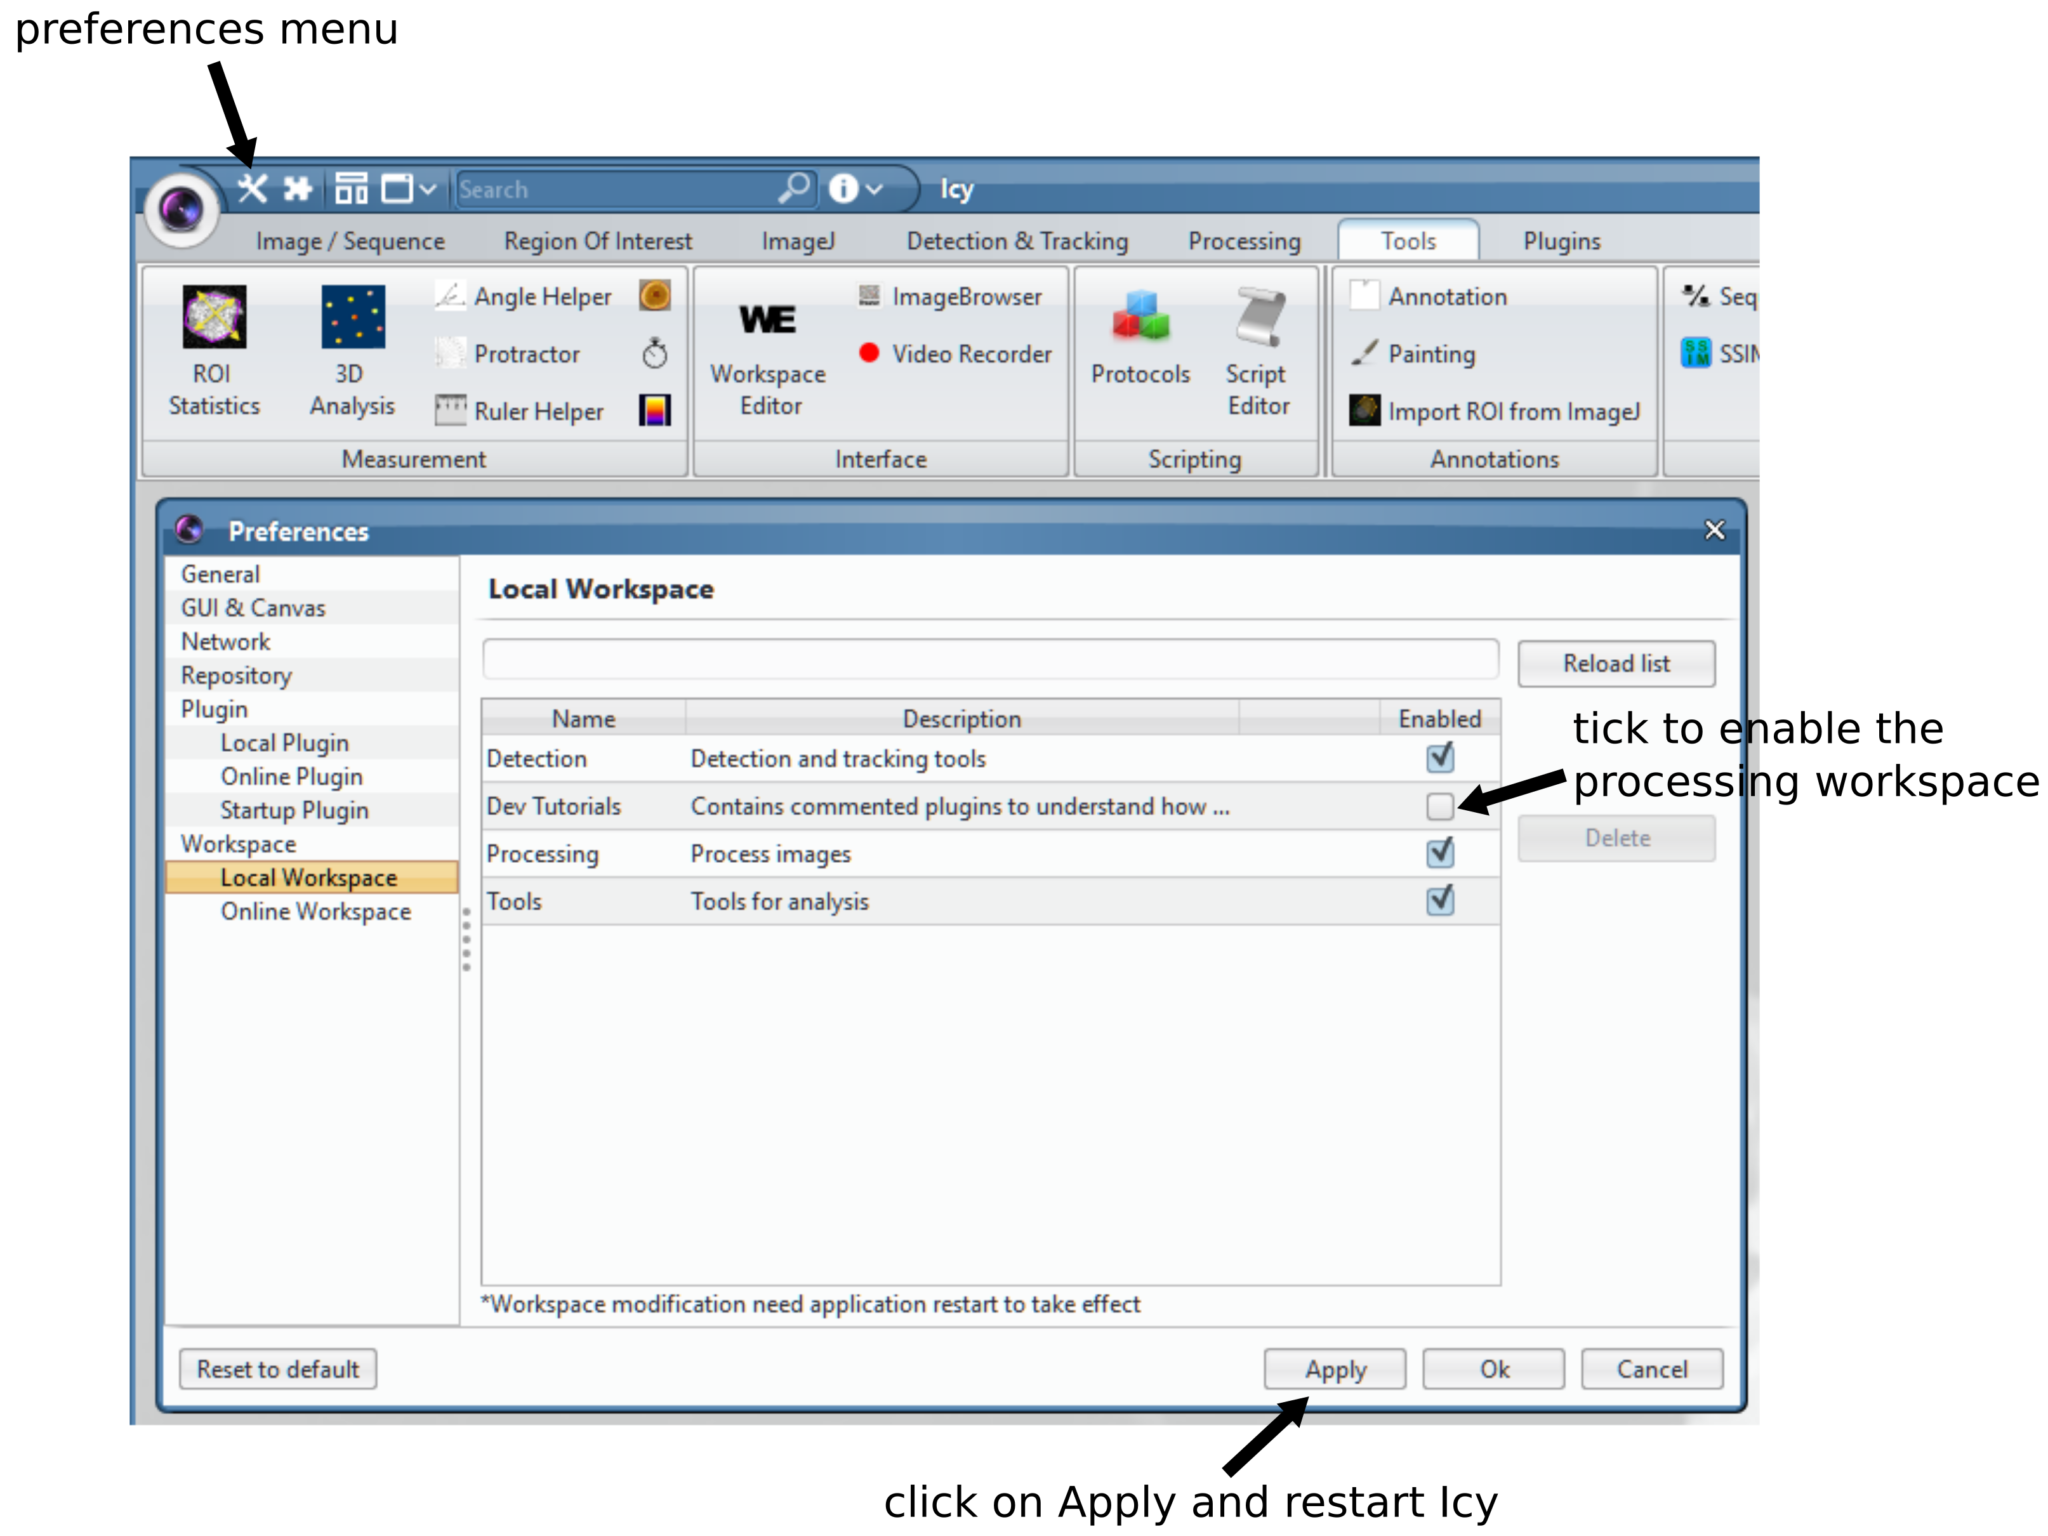This screenshot has width=2048, height=1536.
Task: Select the ROI Statistics tool
Action: pyautogui.click(x=213, y=345)
